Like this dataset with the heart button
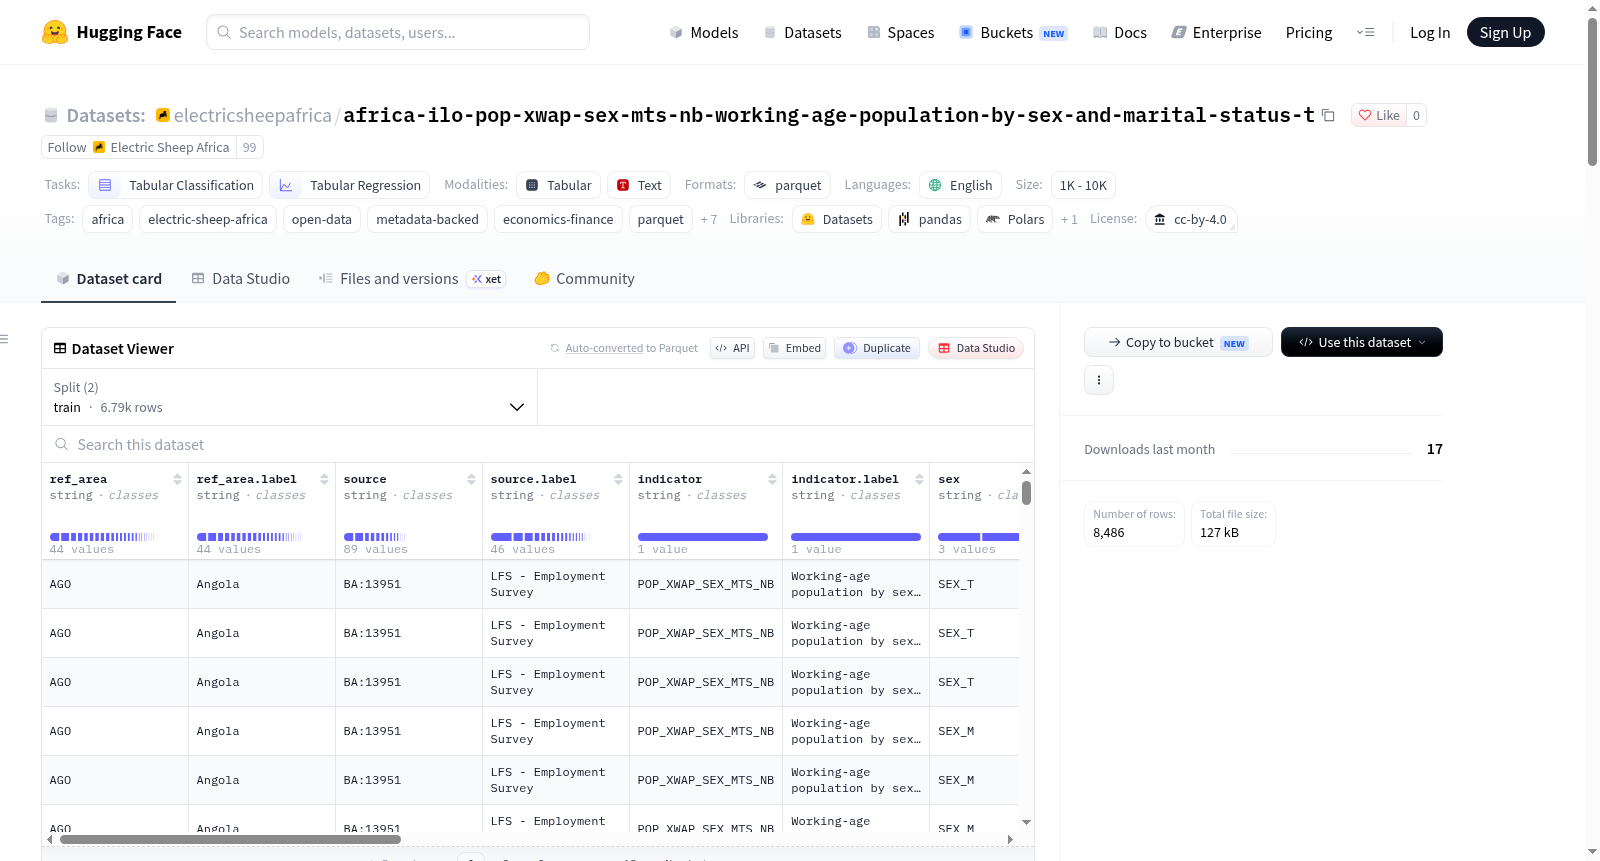The height and width of the screenshot is (861, 1600). [1379, 115]
